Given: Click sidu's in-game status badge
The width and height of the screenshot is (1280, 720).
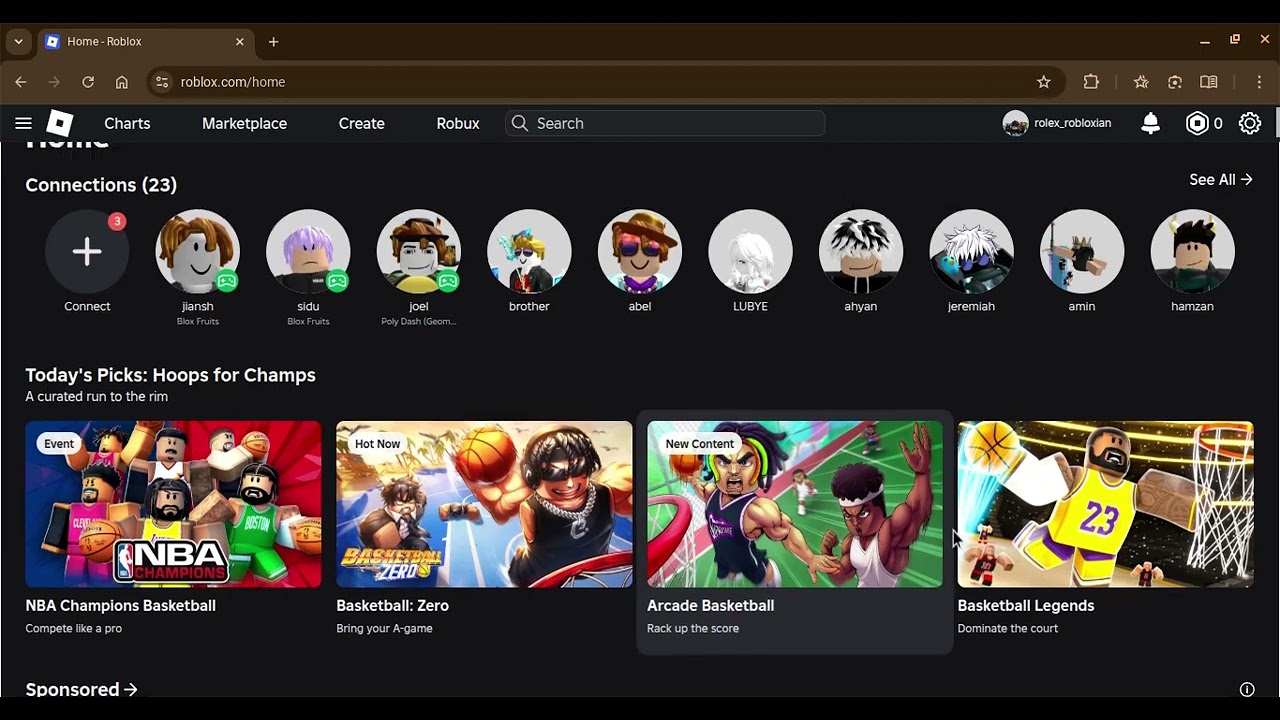Looking at the screenshot, I should pyautogui.click(x=338, y=281).
